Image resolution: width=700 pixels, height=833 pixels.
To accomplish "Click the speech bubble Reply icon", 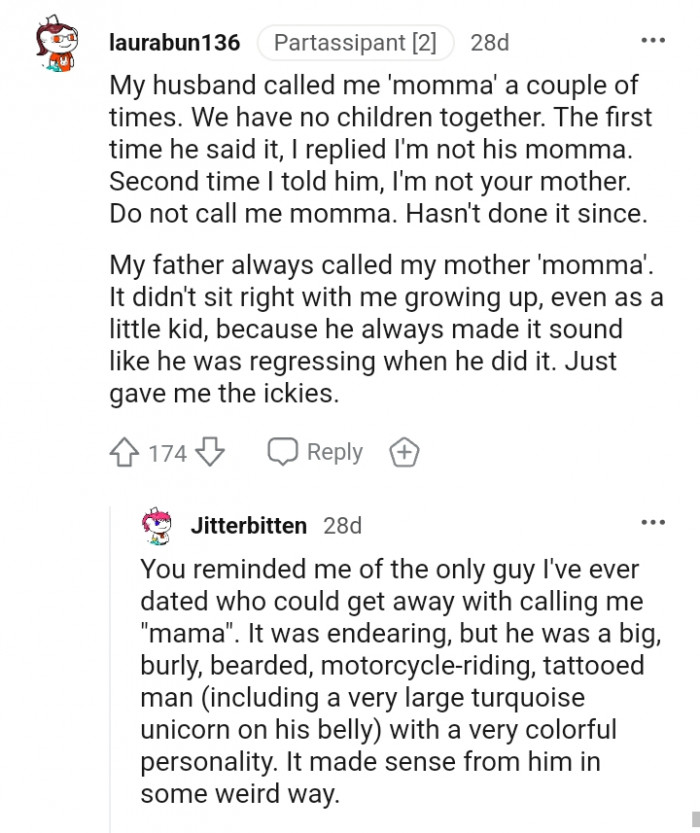I will (x=281, y=452).
